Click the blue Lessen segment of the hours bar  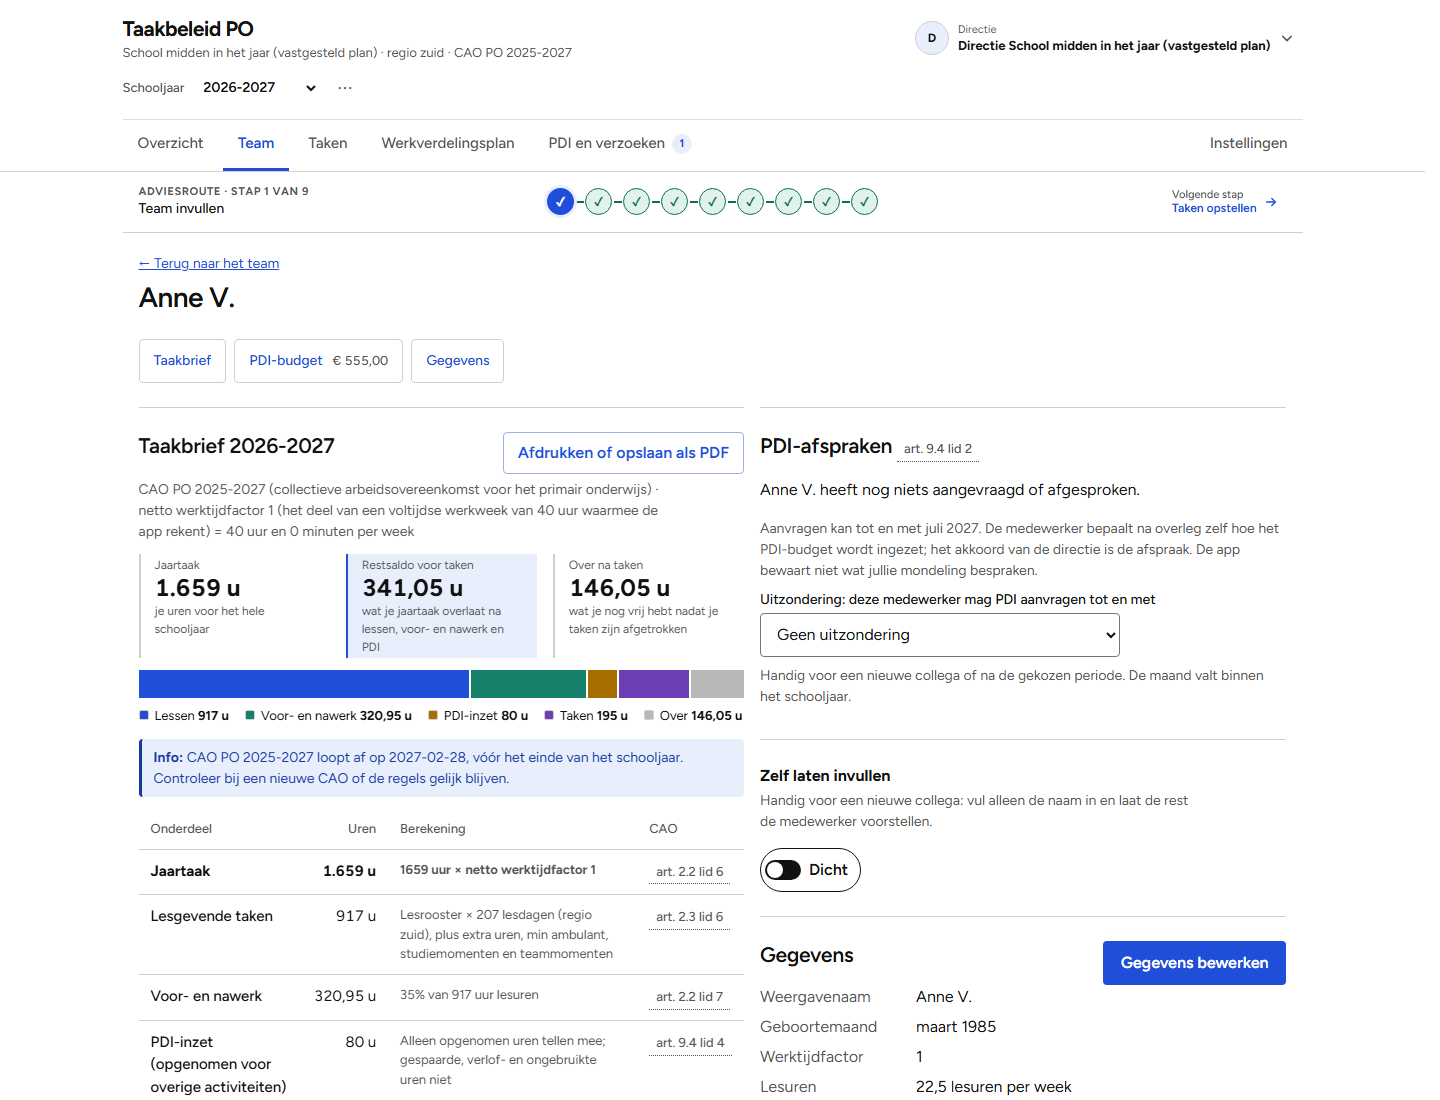304,684
